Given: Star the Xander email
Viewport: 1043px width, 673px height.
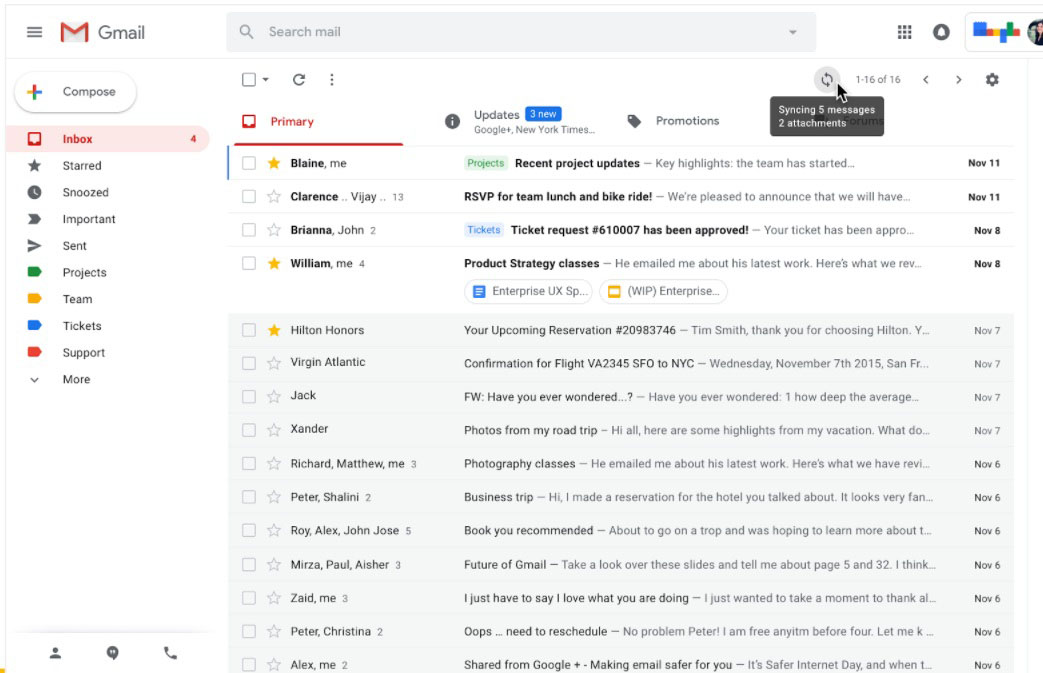Looking at the screenshot, I should [x=273, y=430].
